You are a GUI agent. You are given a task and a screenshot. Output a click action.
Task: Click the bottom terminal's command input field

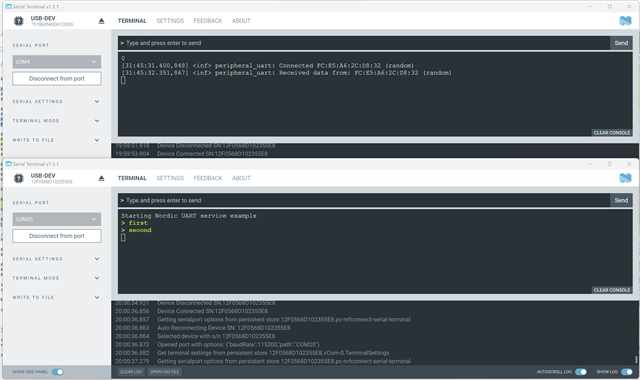(x=364, y=200)
